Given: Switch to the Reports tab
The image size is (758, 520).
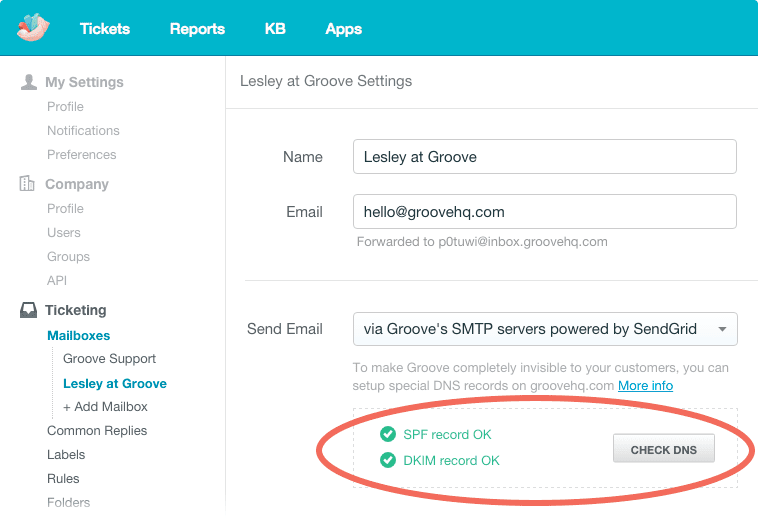Looking at the screenshot, I should [x=197, y=29].
